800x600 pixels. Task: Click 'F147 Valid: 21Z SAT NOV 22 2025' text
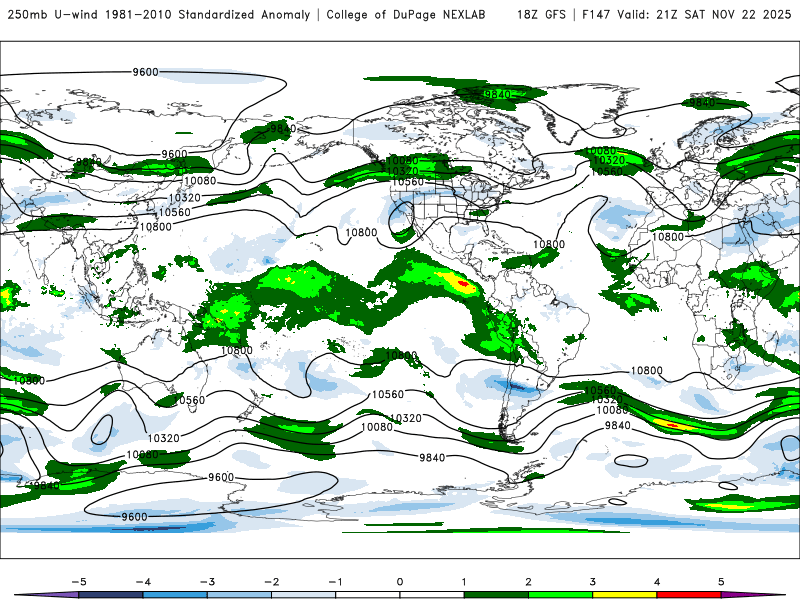[x=687, y=14]
